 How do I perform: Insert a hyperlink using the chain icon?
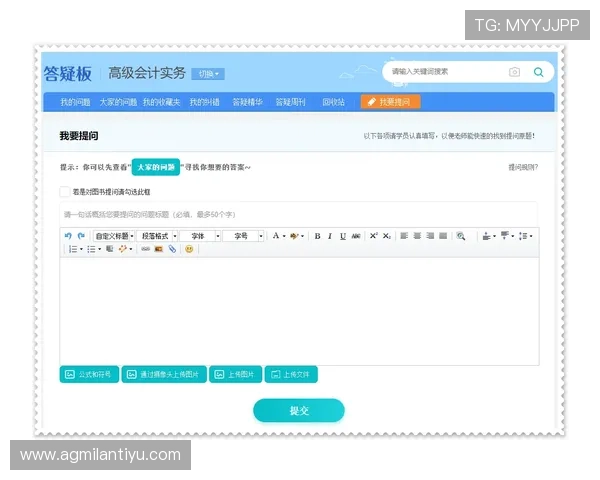145,249
